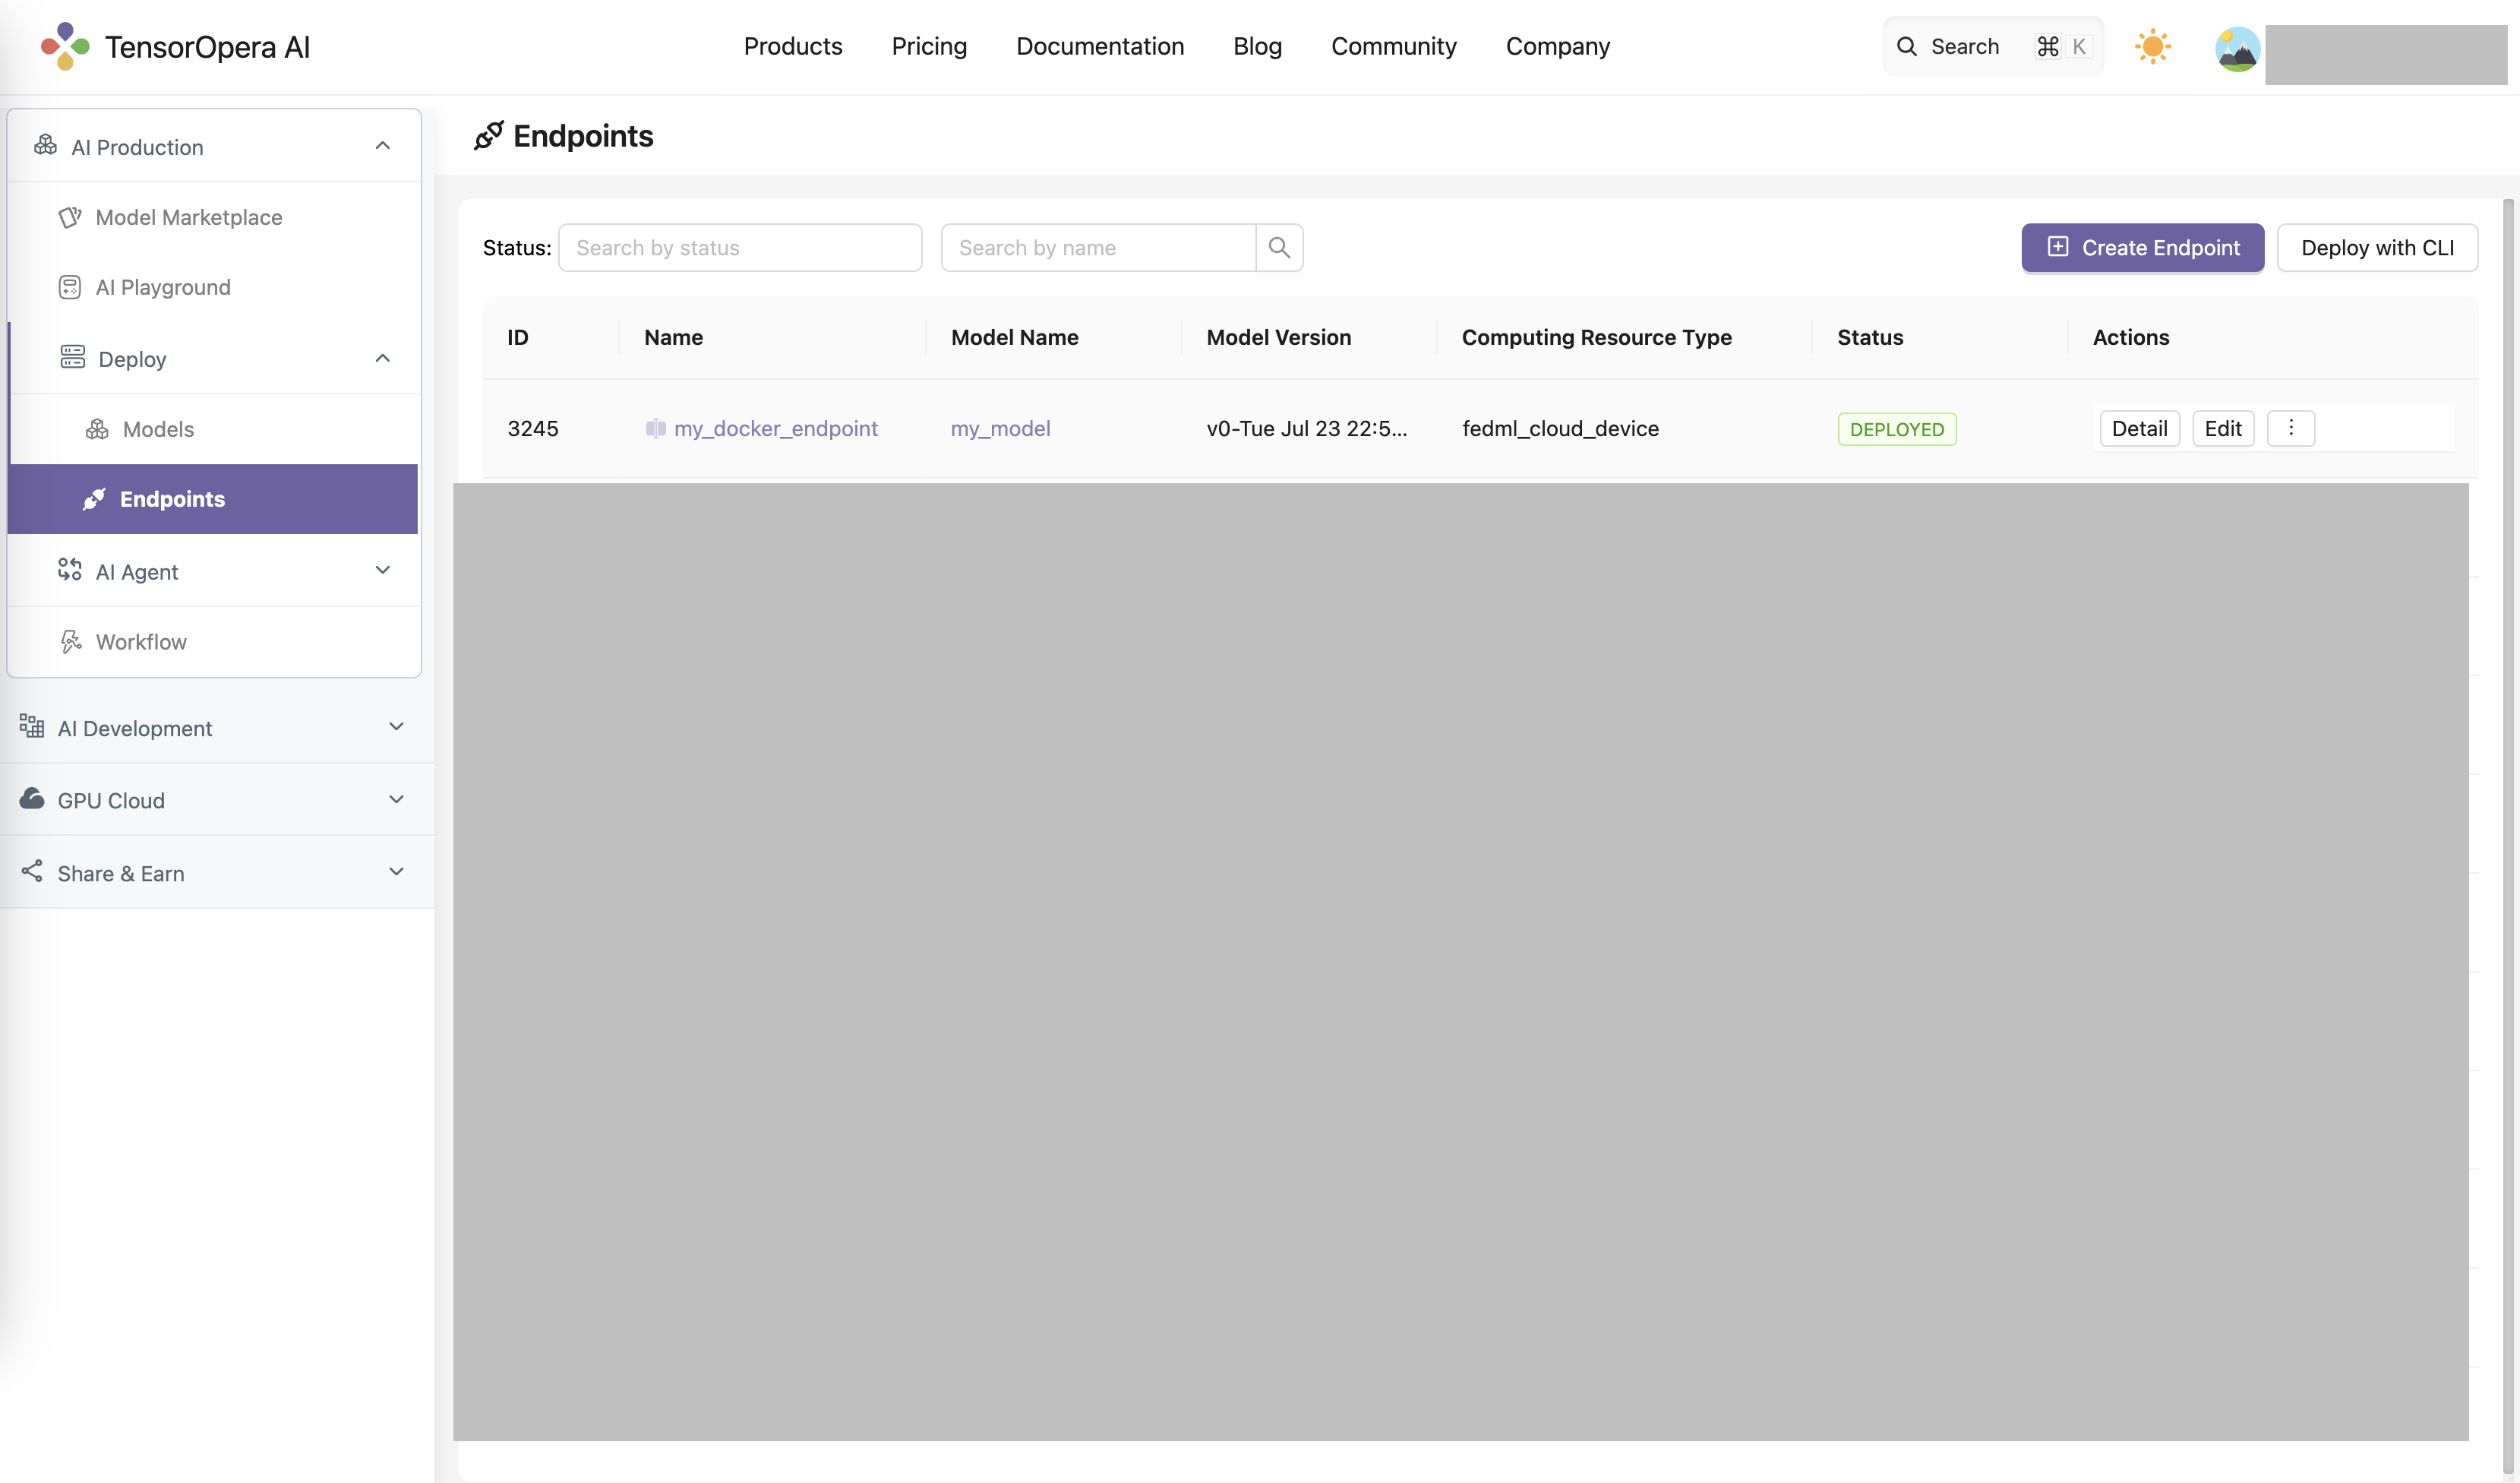2520x1483 pixels.
Task: Click the DEPLOYED status badge
Action: click(x=1895, y=428)
